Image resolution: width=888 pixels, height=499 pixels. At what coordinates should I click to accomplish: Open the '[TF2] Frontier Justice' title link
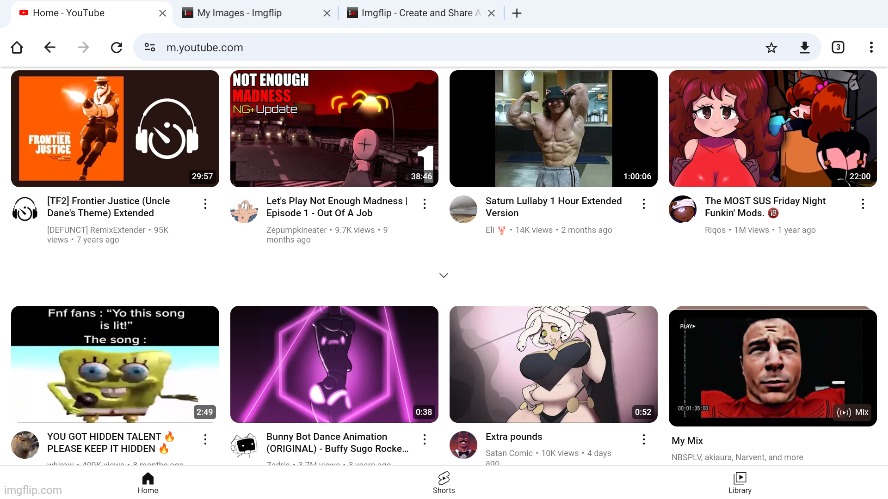click(109, 207)
